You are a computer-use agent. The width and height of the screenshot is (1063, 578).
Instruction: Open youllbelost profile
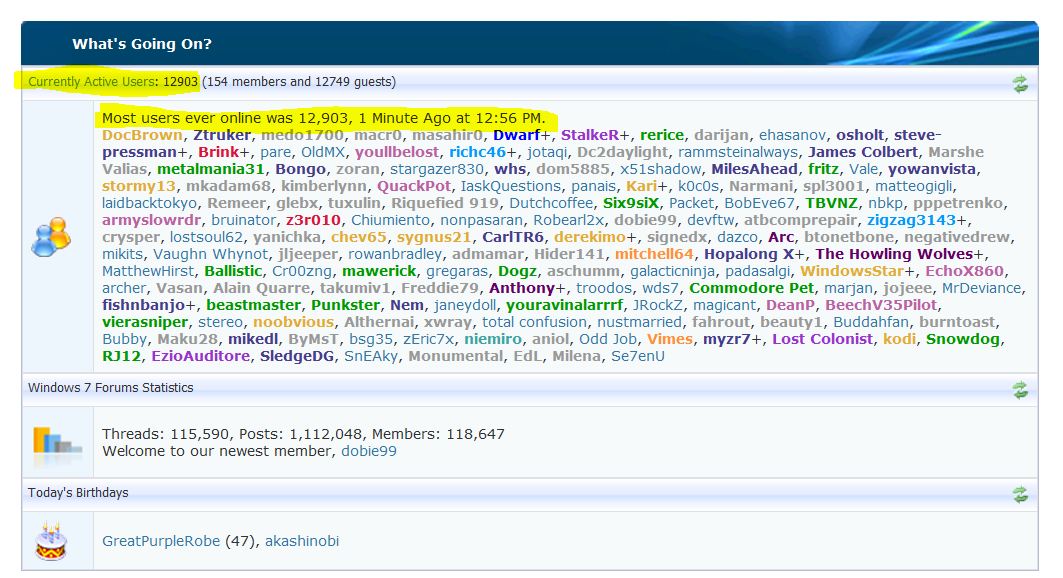[x=397, y=152]
